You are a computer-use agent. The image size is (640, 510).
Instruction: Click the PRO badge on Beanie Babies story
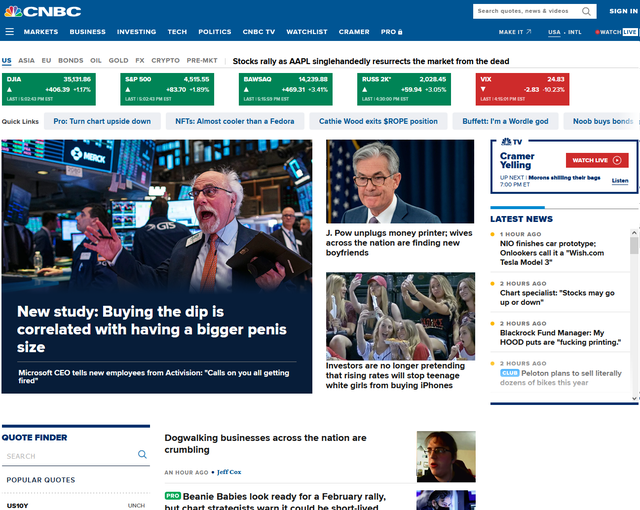tap(173, 496)
